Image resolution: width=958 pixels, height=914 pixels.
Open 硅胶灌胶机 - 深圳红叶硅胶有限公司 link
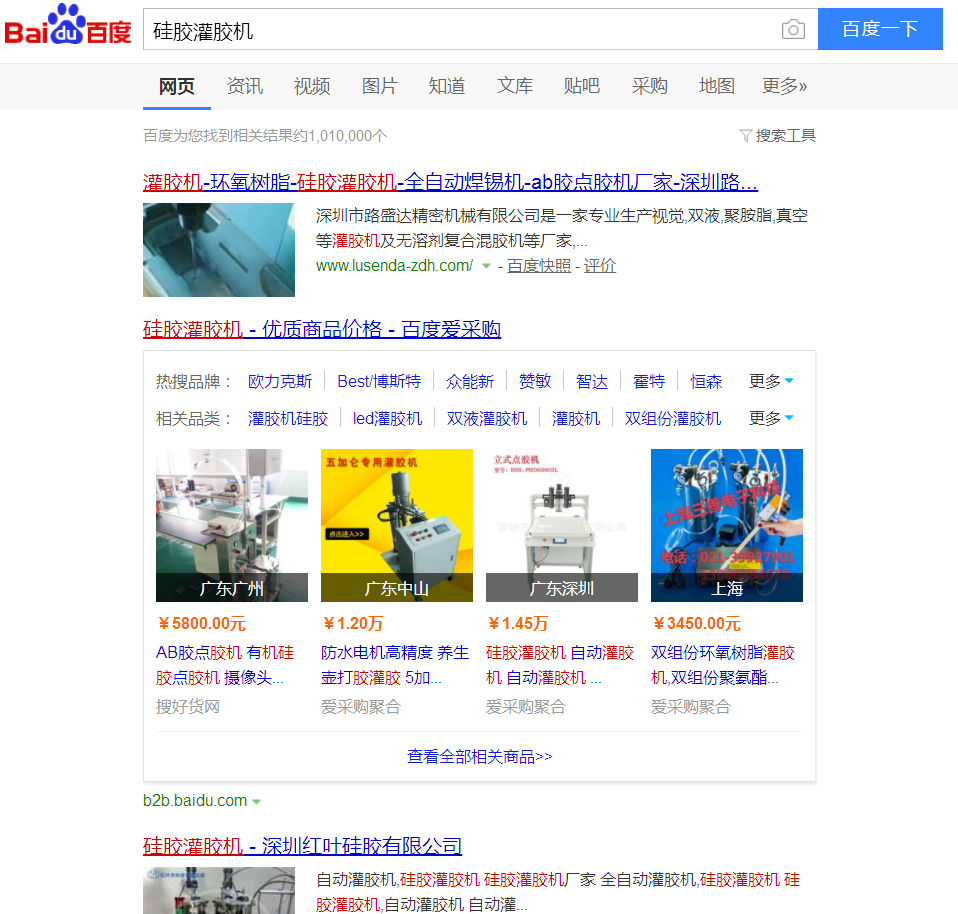click(302, 846)
